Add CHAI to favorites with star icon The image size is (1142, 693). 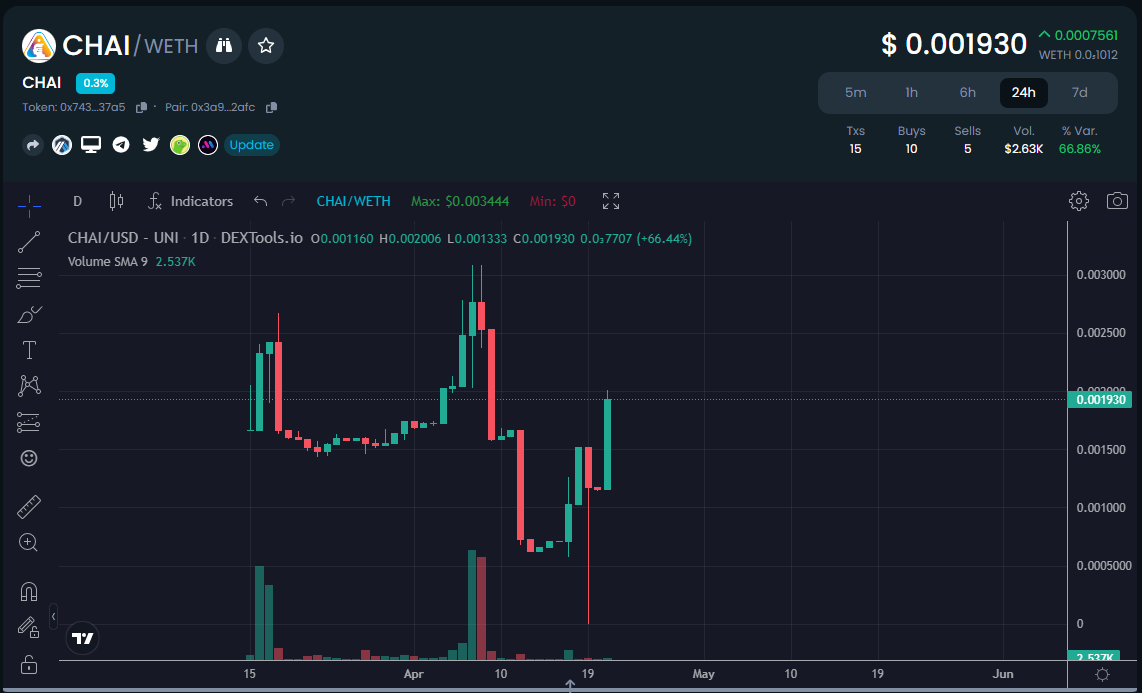click(x=266, y=46)
